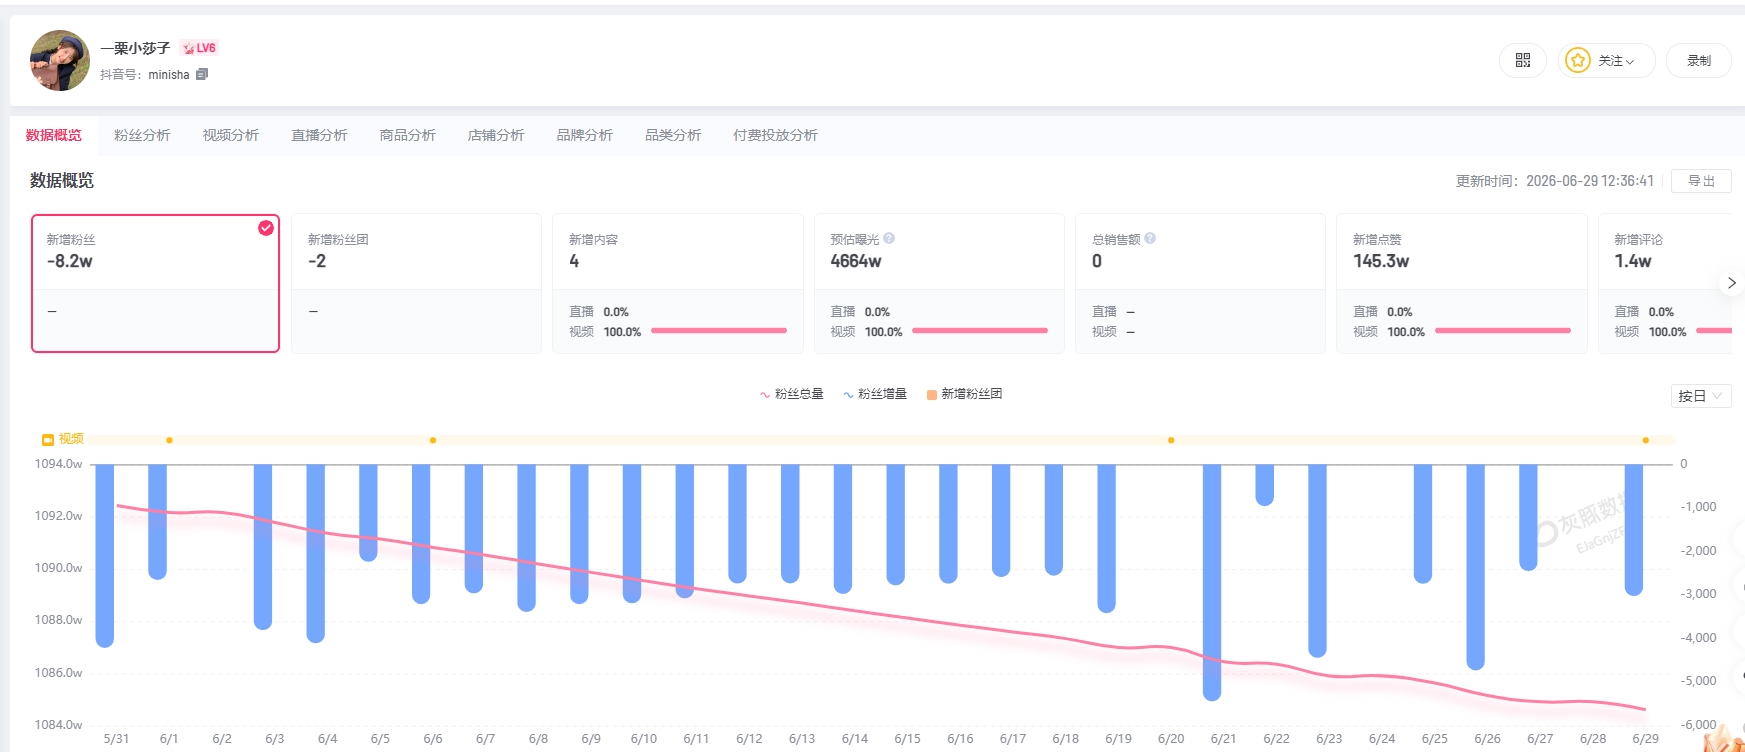Click the video marker dot above 6/29

coord(1646,440)
